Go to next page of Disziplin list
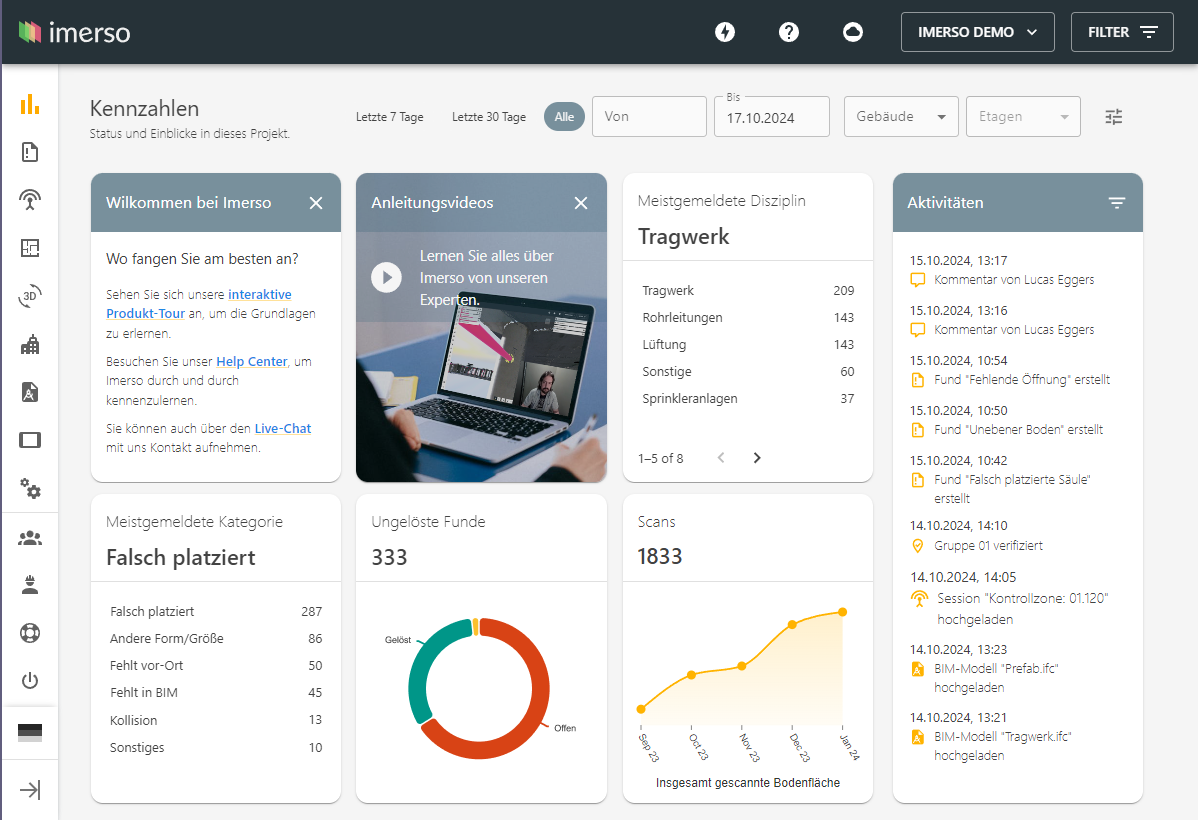1198x820 pixels. 757,458
